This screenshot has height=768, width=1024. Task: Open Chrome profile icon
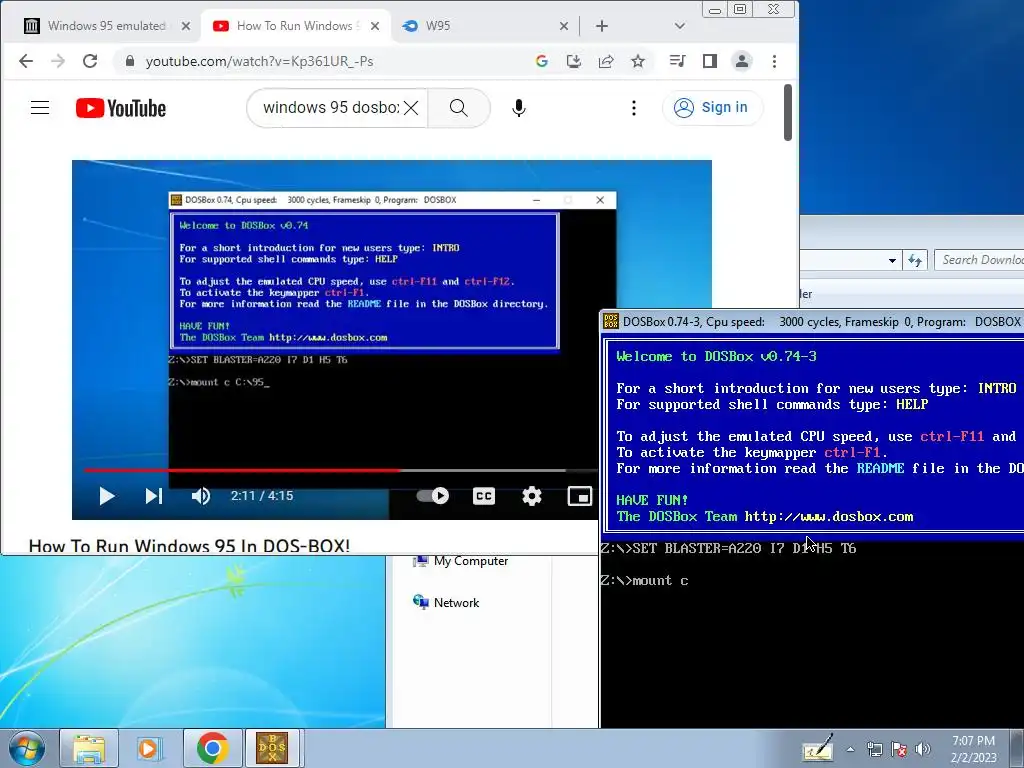coord(742,61)
